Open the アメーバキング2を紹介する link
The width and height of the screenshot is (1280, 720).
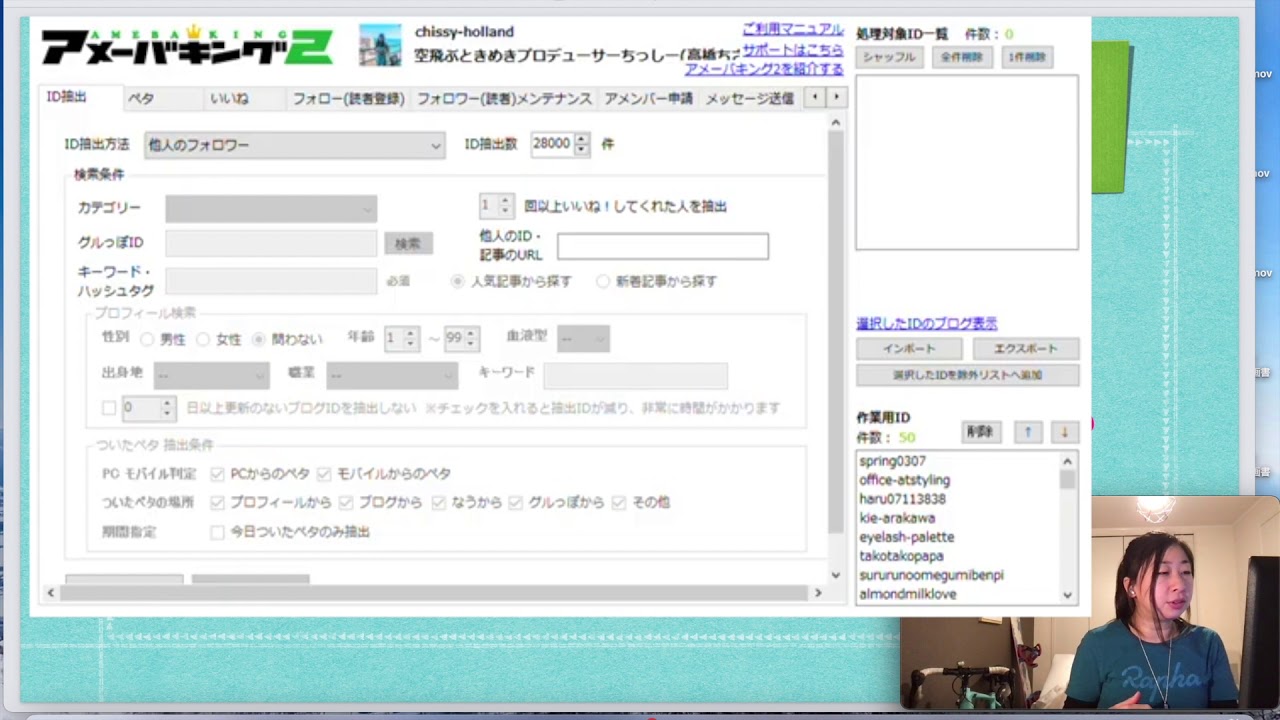(764, 69)
